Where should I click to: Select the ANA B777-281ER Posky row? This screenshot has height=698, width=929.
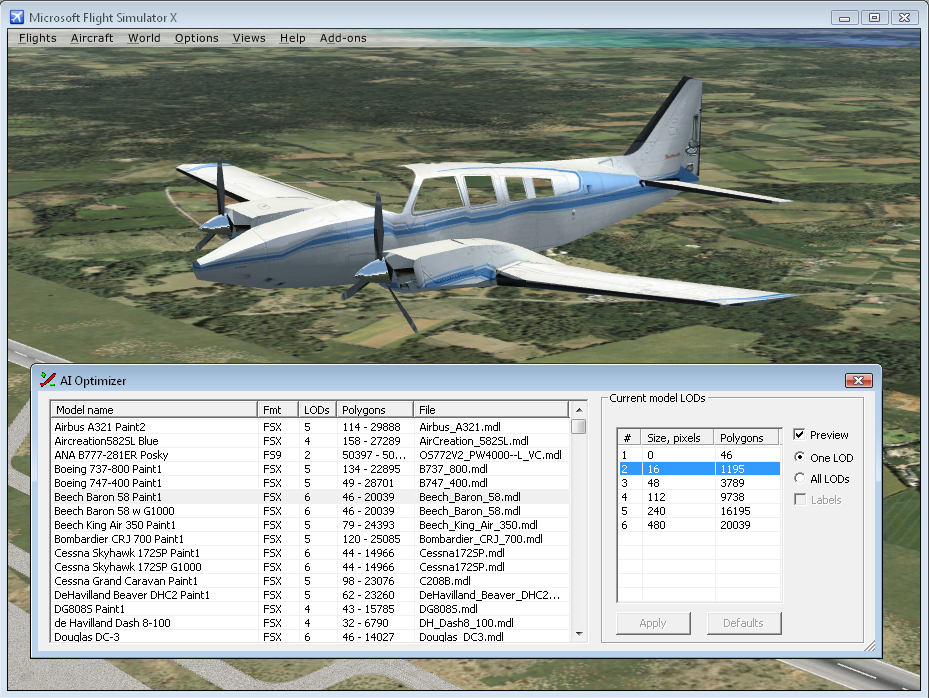point(310,455)
